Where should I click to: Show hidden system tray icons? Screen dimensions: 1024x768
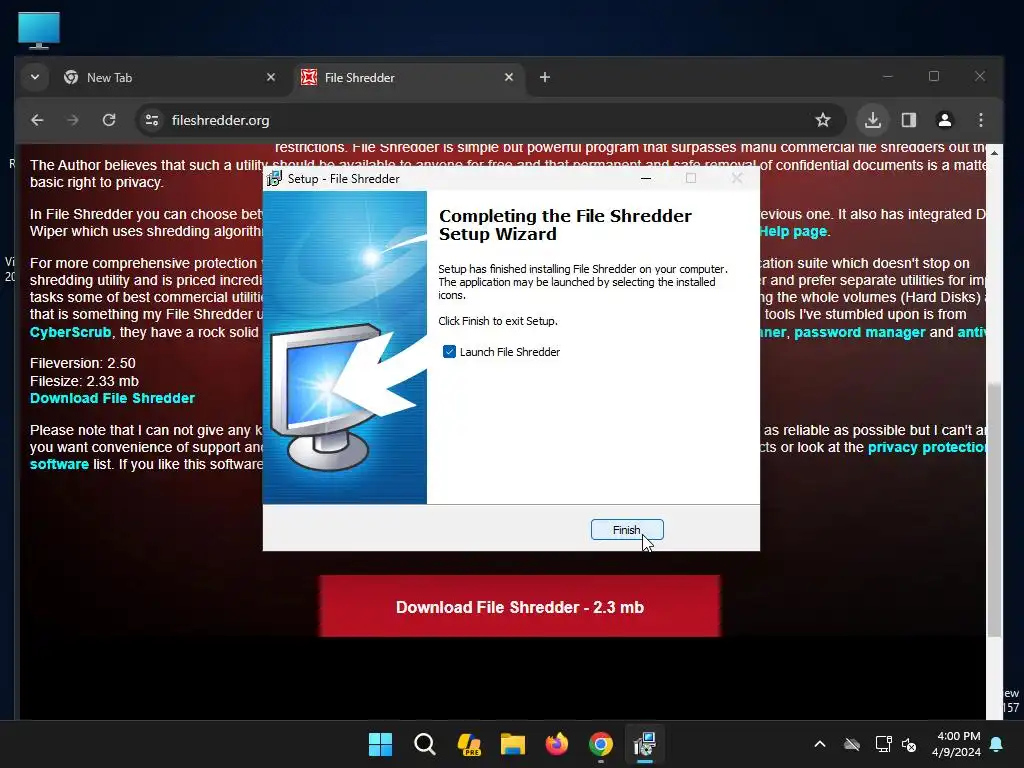click(x=820, y=744)
